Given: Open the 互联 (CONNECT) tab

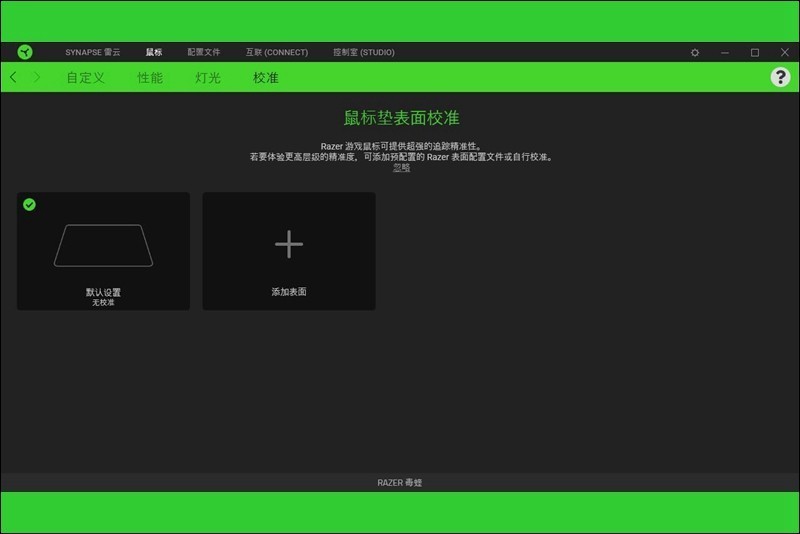Looking at the screenshot, I should (277, 52).
